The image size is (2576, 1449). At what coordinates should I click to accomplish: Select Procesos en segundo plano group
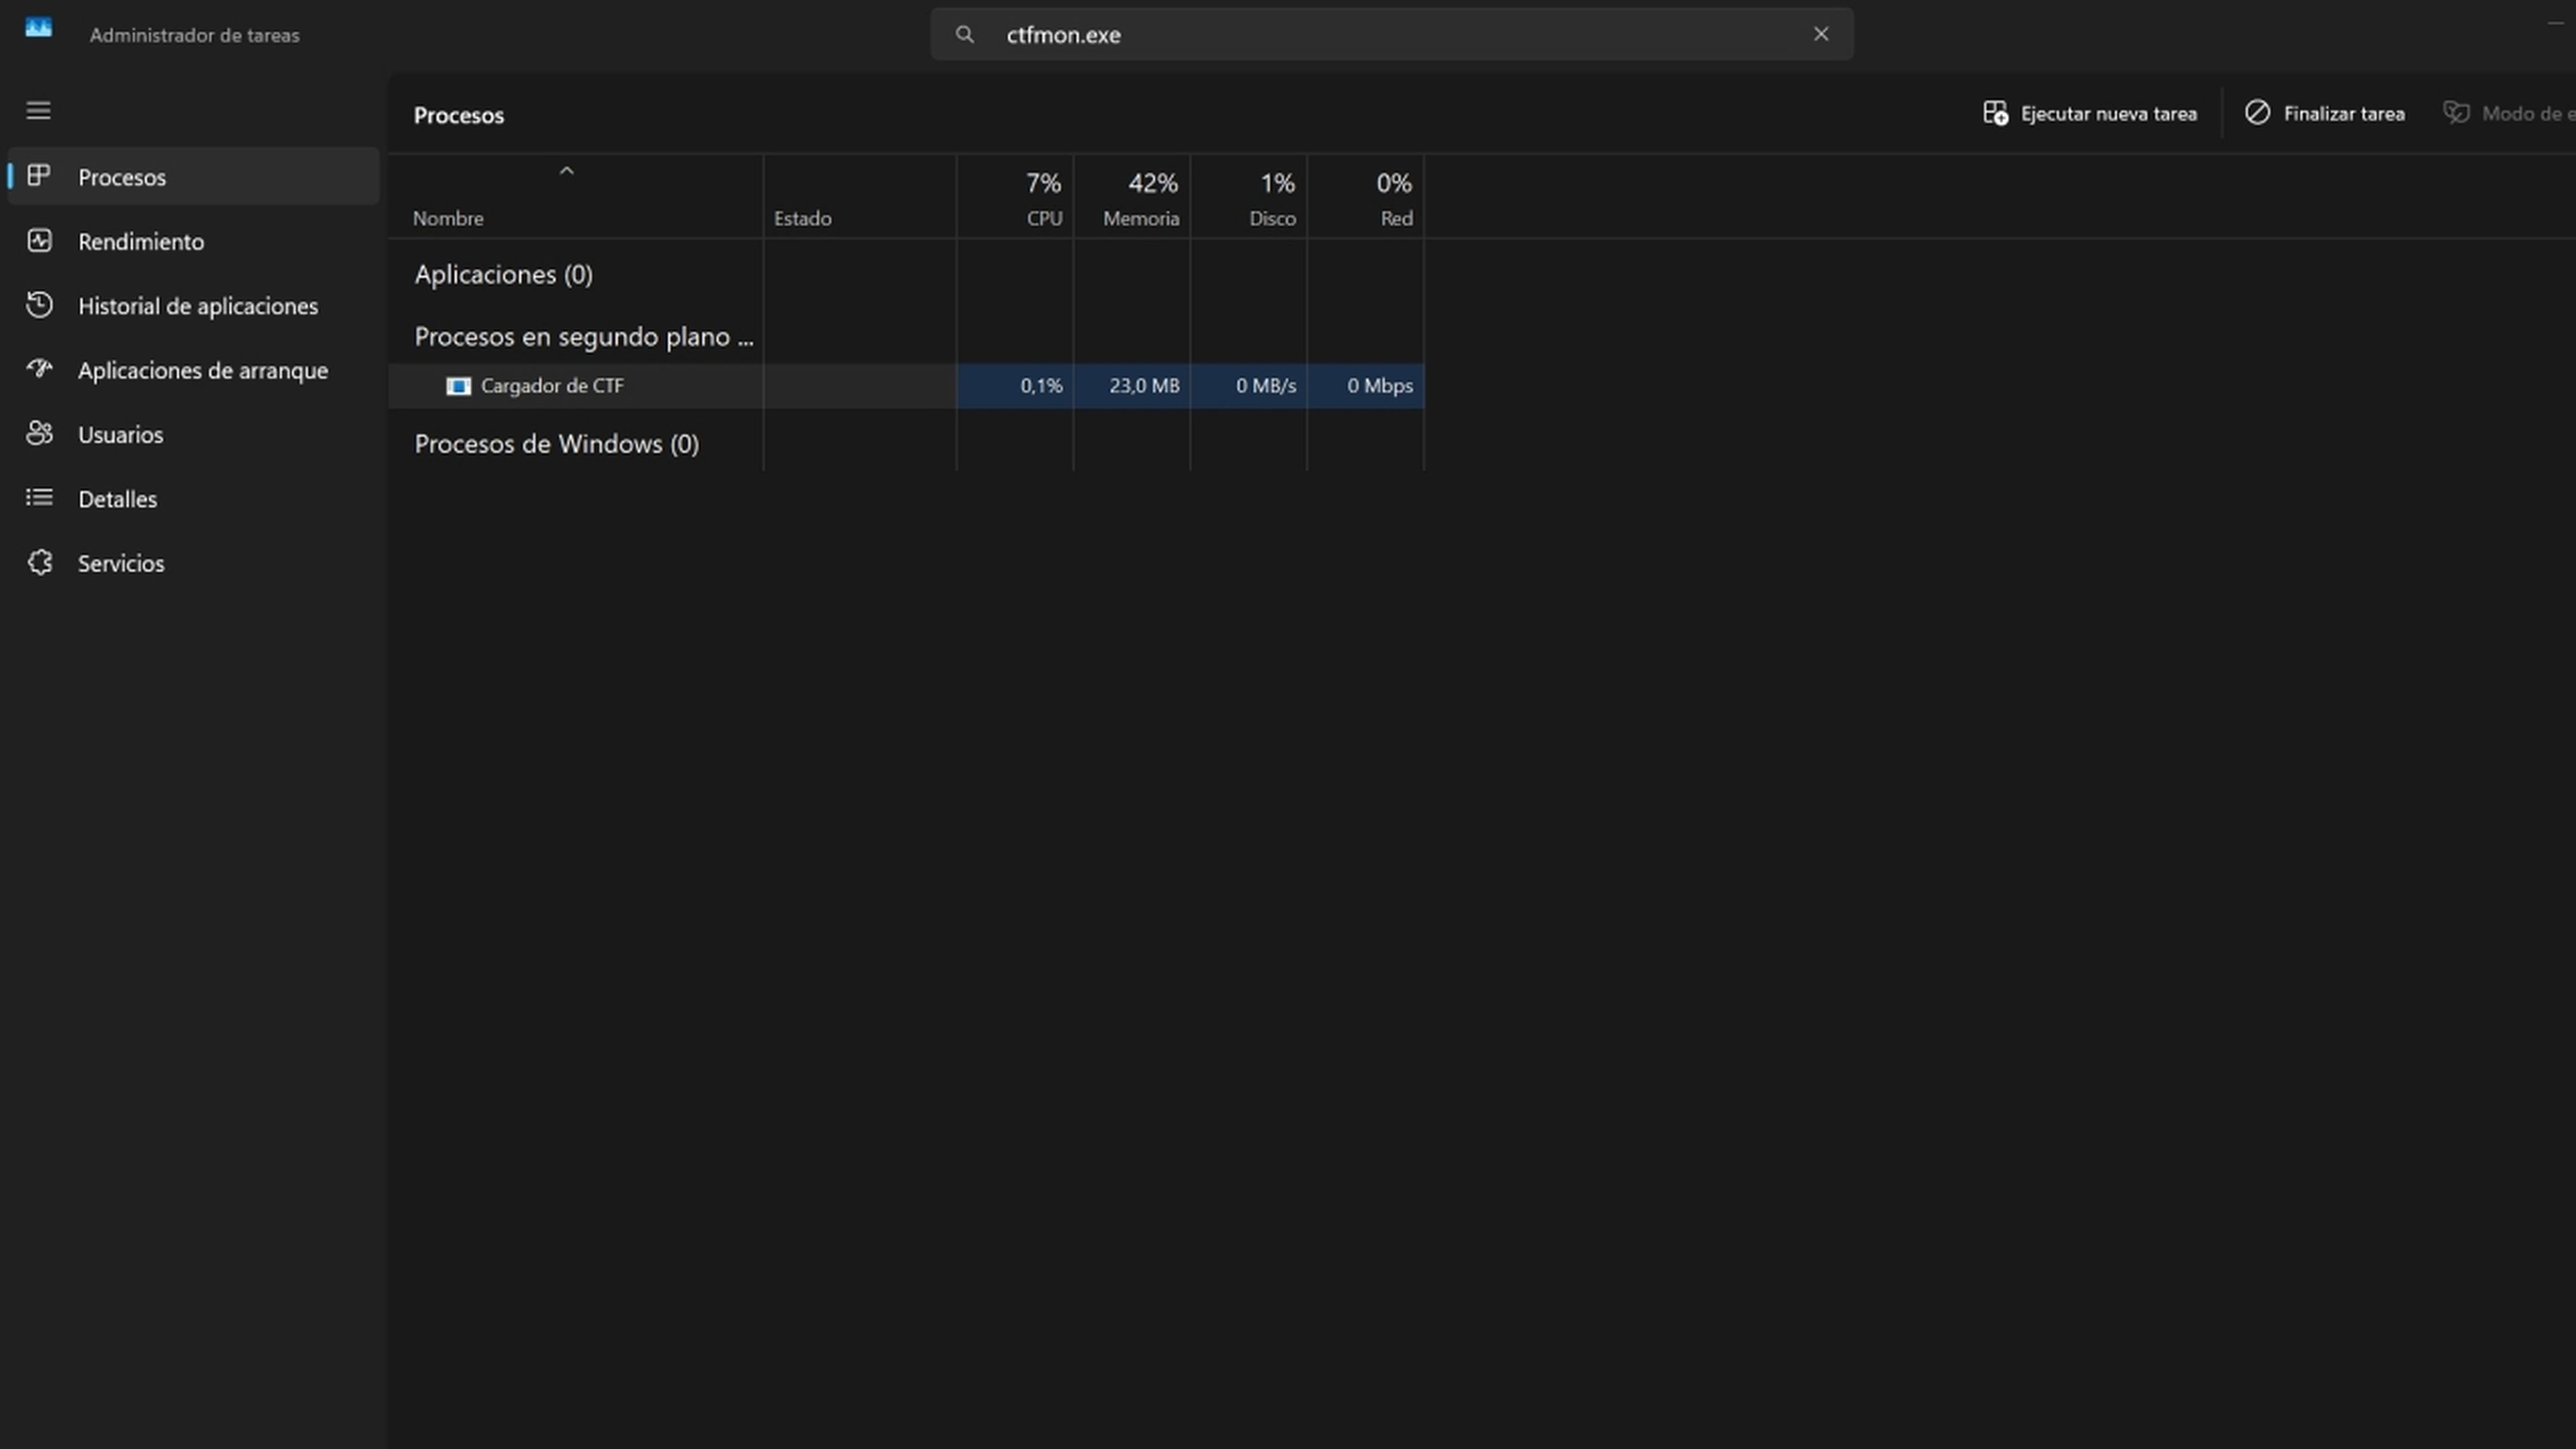[584, 337]
